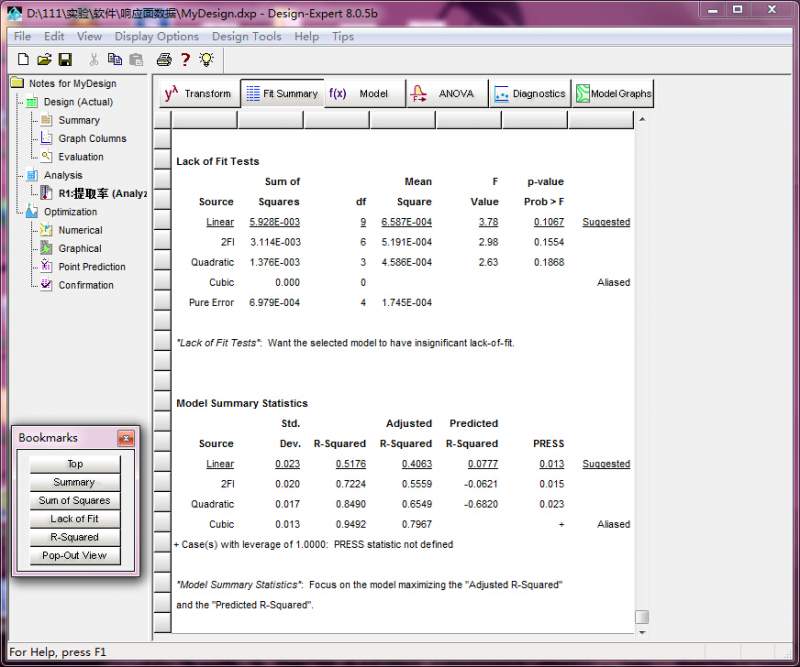Go to the Diagnostics tab
Viewport: 800px width, 667px height.
point(529,94)
